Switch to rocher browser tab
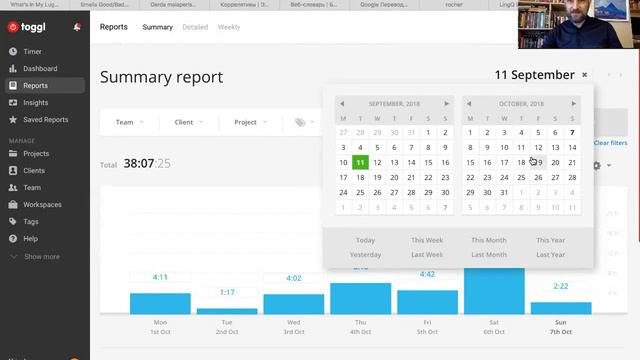Viewport: 640px width, 360px height. (454, 5)
